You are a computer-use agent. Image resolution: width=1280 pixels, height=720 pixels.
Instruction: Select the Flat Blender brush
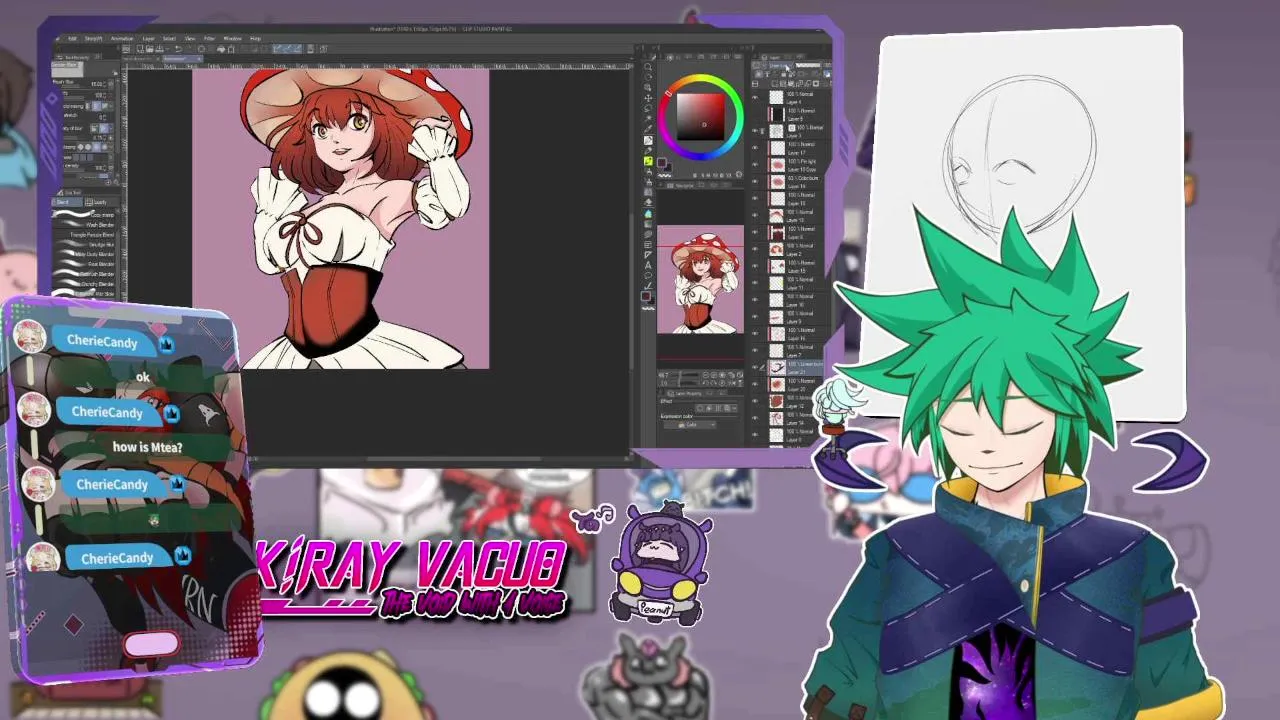coord(83,264)
